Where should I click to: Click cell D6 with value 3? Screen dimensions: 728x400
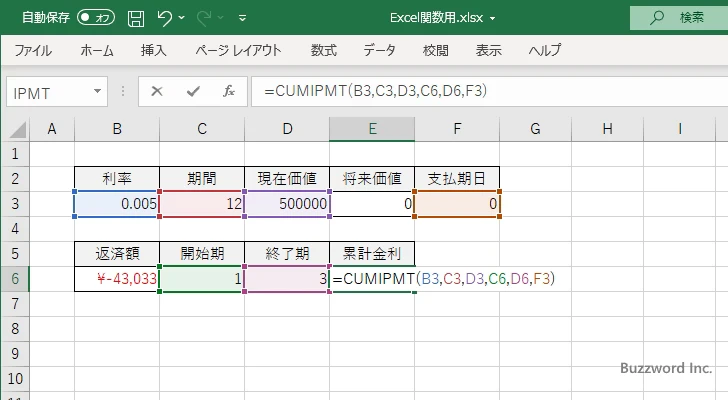[x=287, y=279]
